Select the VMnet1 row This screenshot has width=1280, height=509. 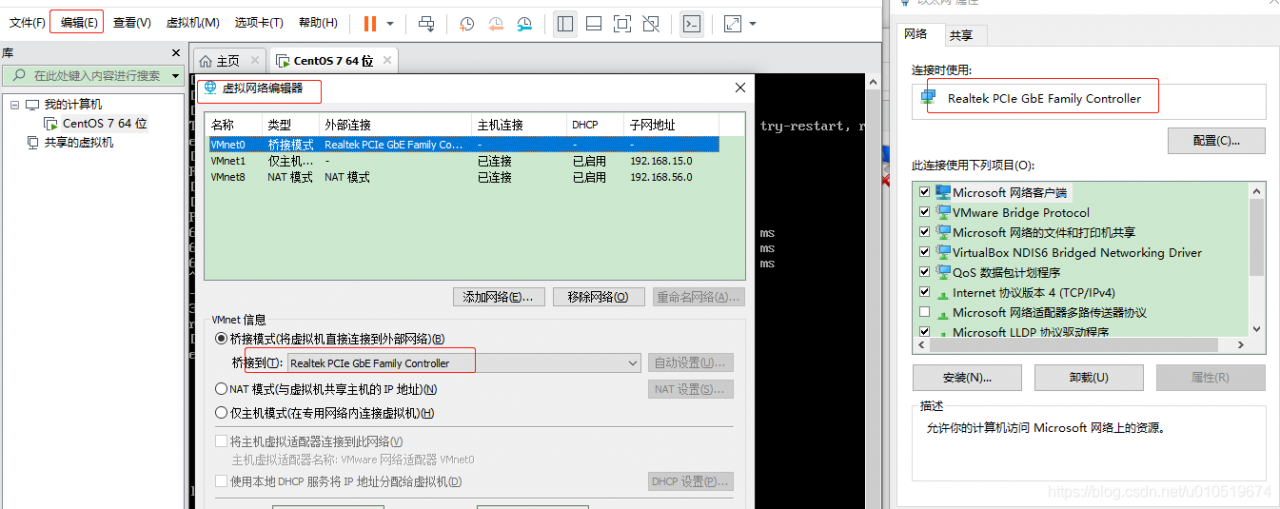click(x=463, y=161)
